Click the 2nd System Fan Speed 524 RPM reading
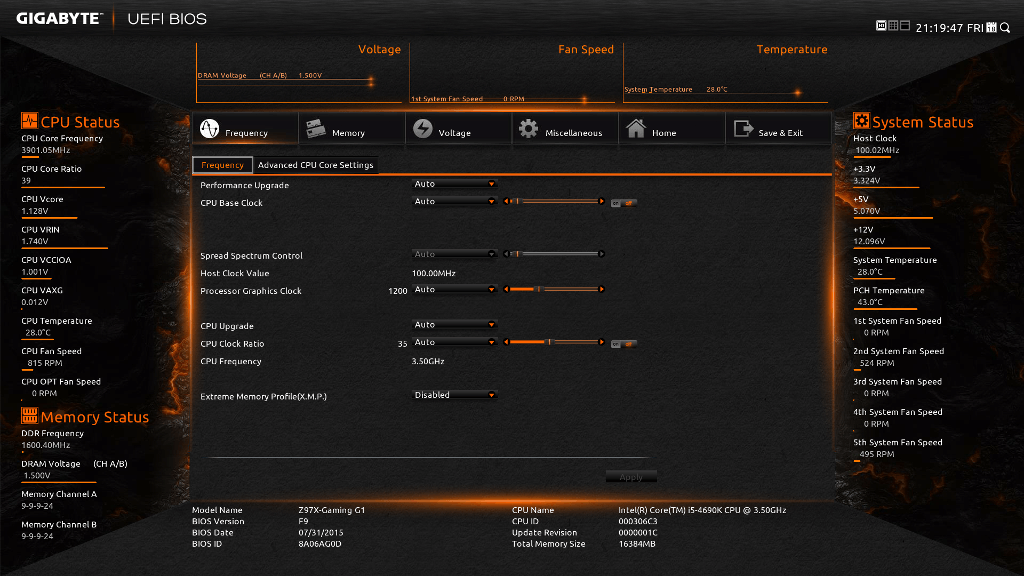 point(877,363)
